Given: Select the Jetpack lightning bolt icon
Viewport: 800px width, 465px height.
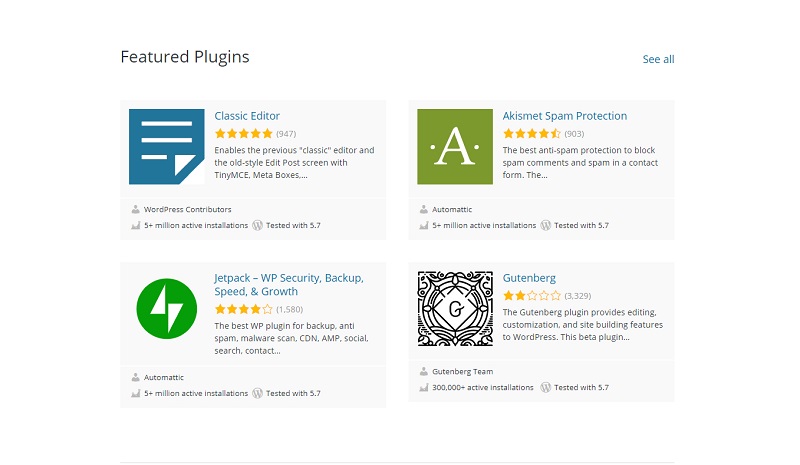Looking at the screenshot, I should click(166, 309).
